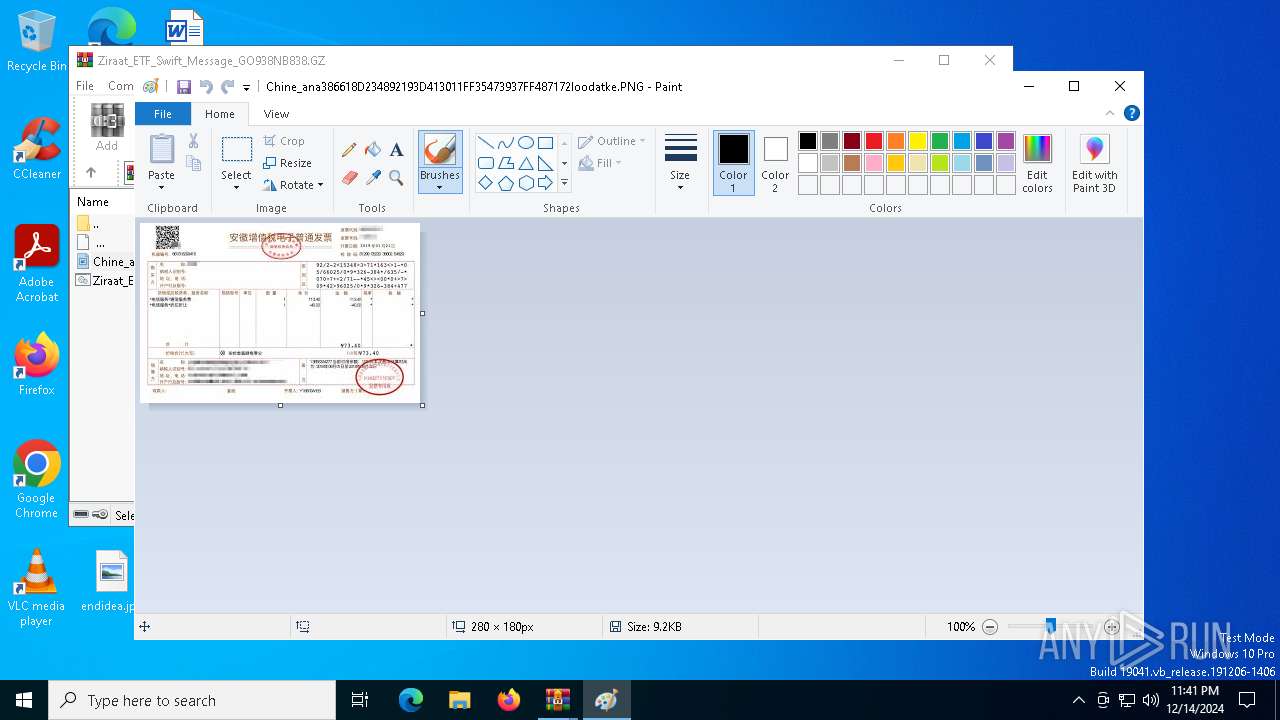Select the Text tool

tap(396, 150)
